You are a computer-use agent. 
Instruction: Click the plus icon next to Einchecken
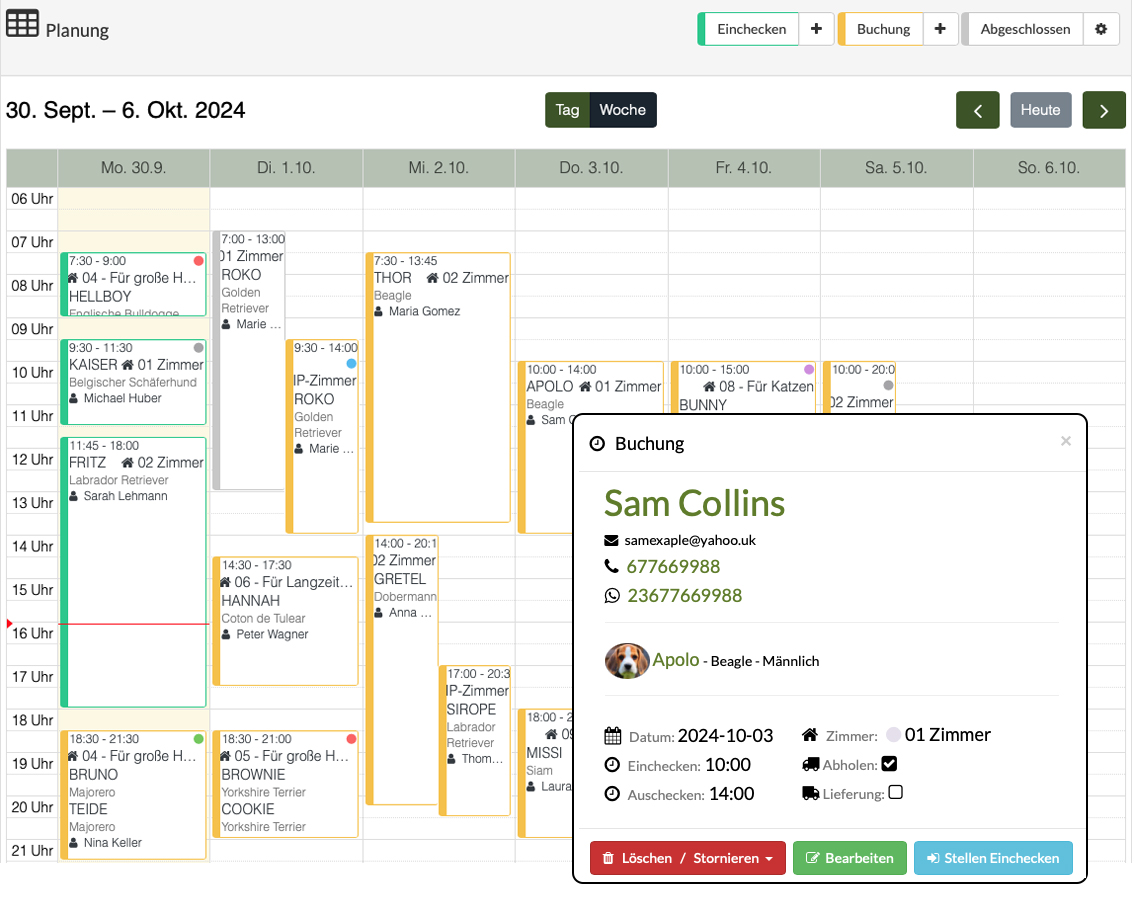click(x=816, y=29)
